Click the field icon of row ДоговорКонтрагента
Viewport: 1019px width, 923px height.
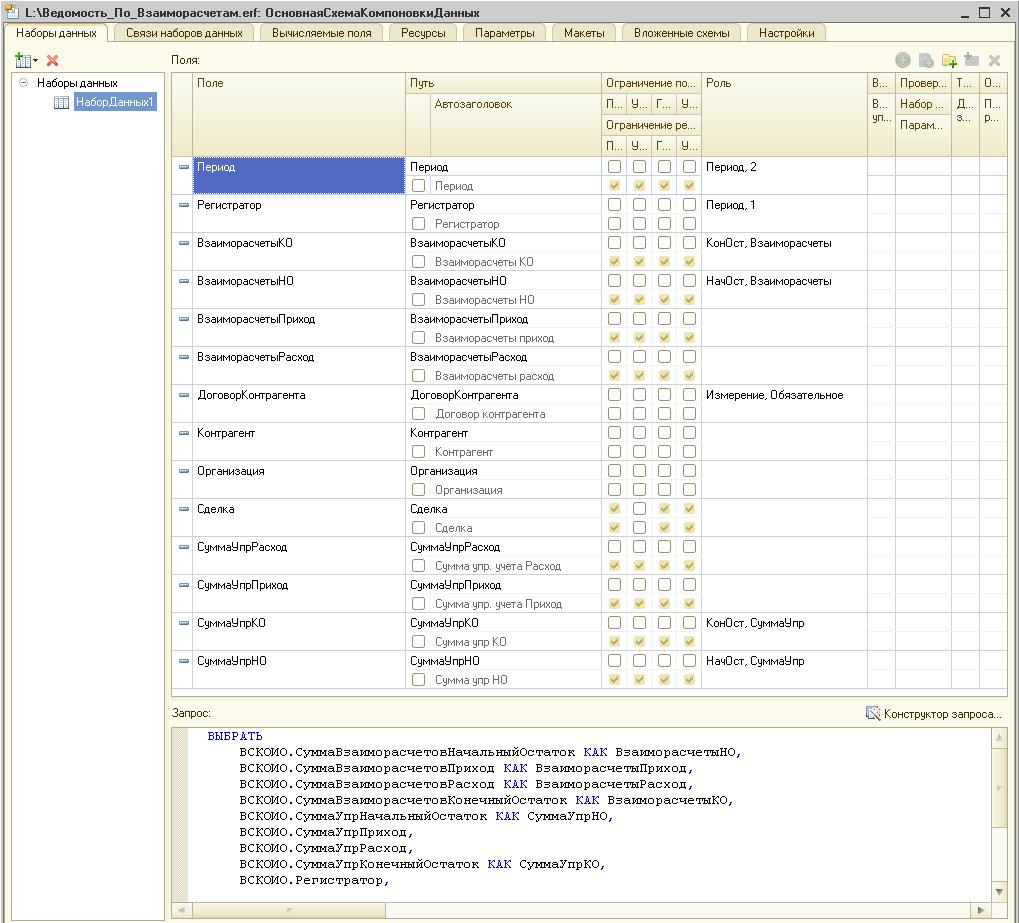pos(184,395)
